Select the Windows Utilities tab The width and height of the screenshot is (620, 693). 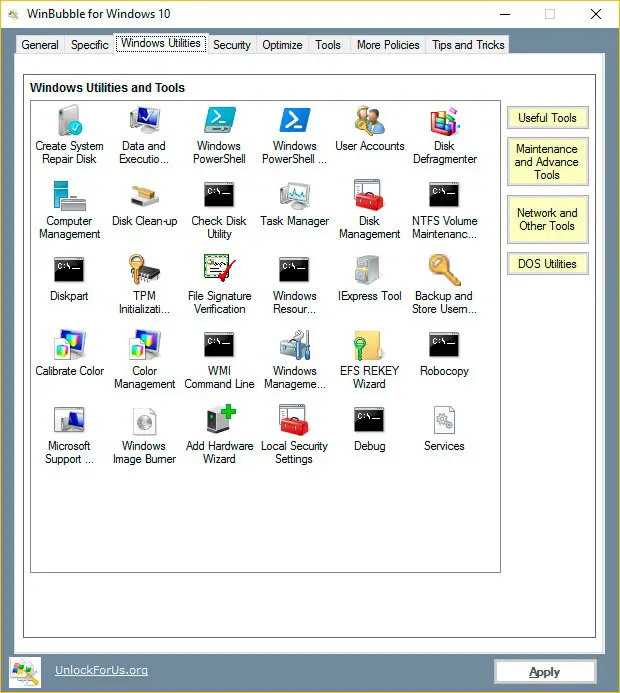[x=161, y=43]
